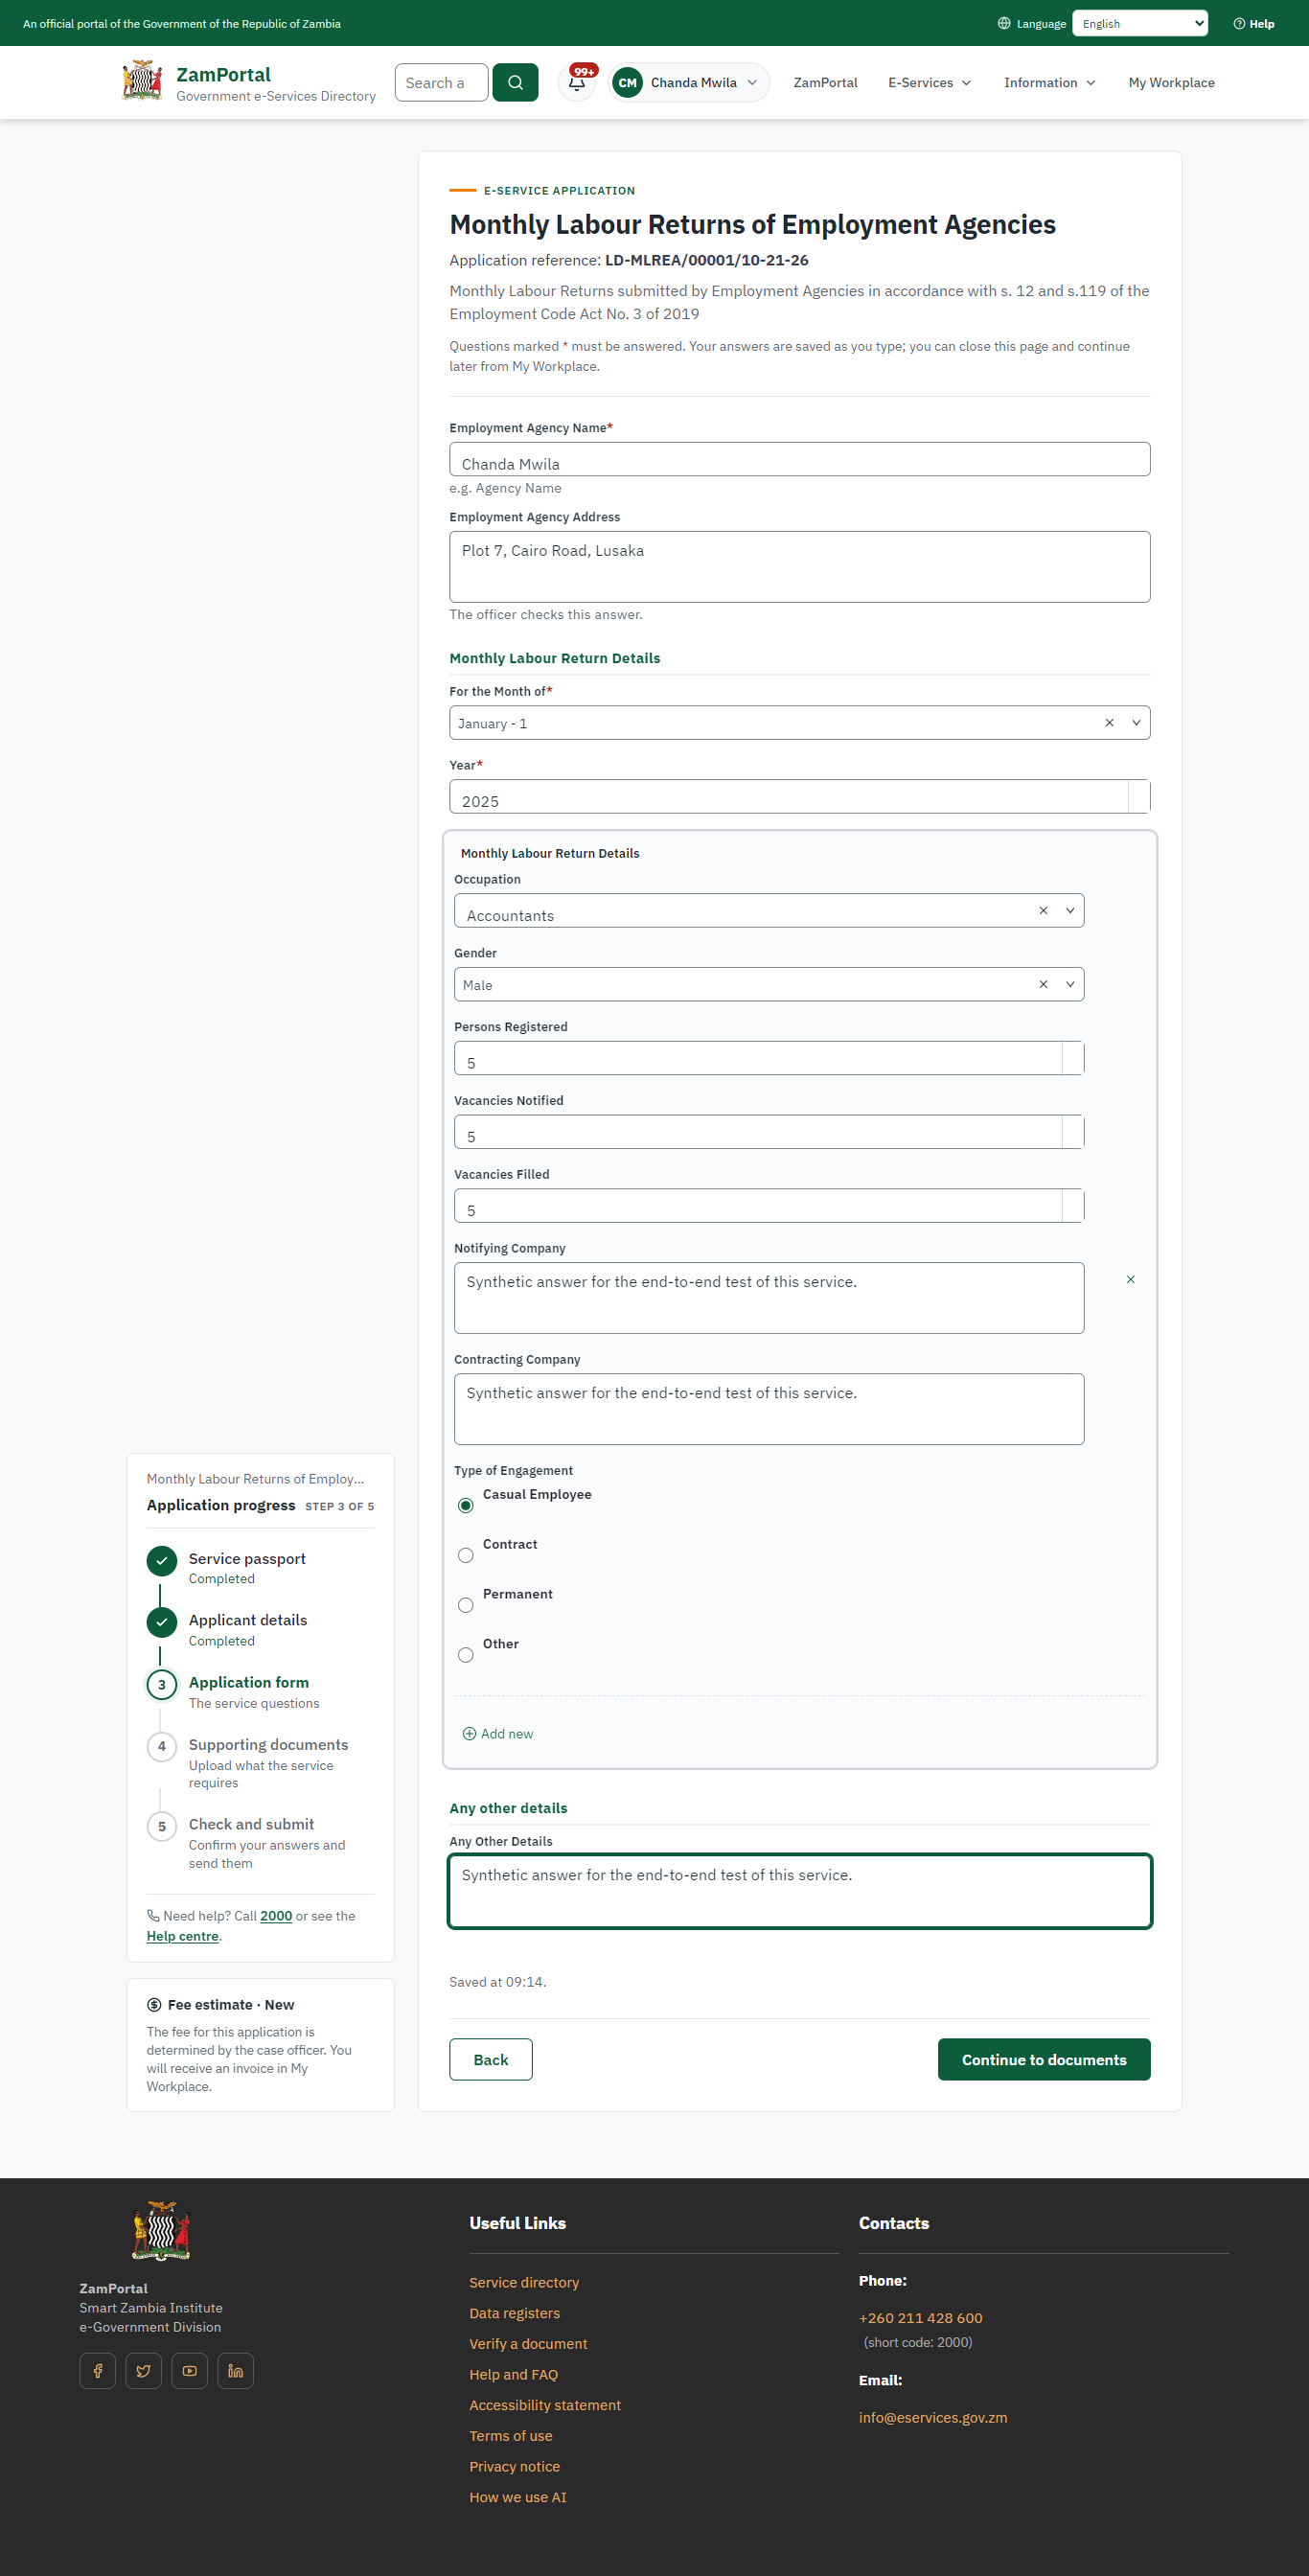This screenshot has width=1309, height=2576.
Task: Clear the Occupation Accountants selection
Action: pos(1043,910)
